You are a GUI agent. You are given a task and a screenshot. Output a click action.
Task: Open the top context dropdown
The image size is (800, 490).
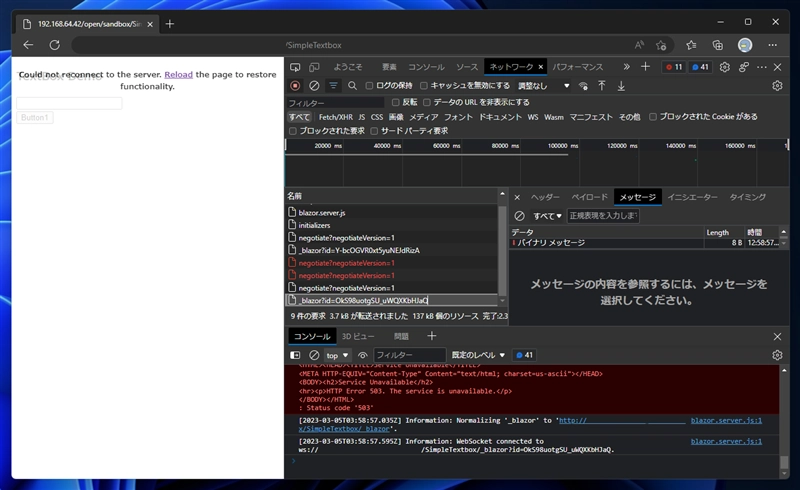337,355
